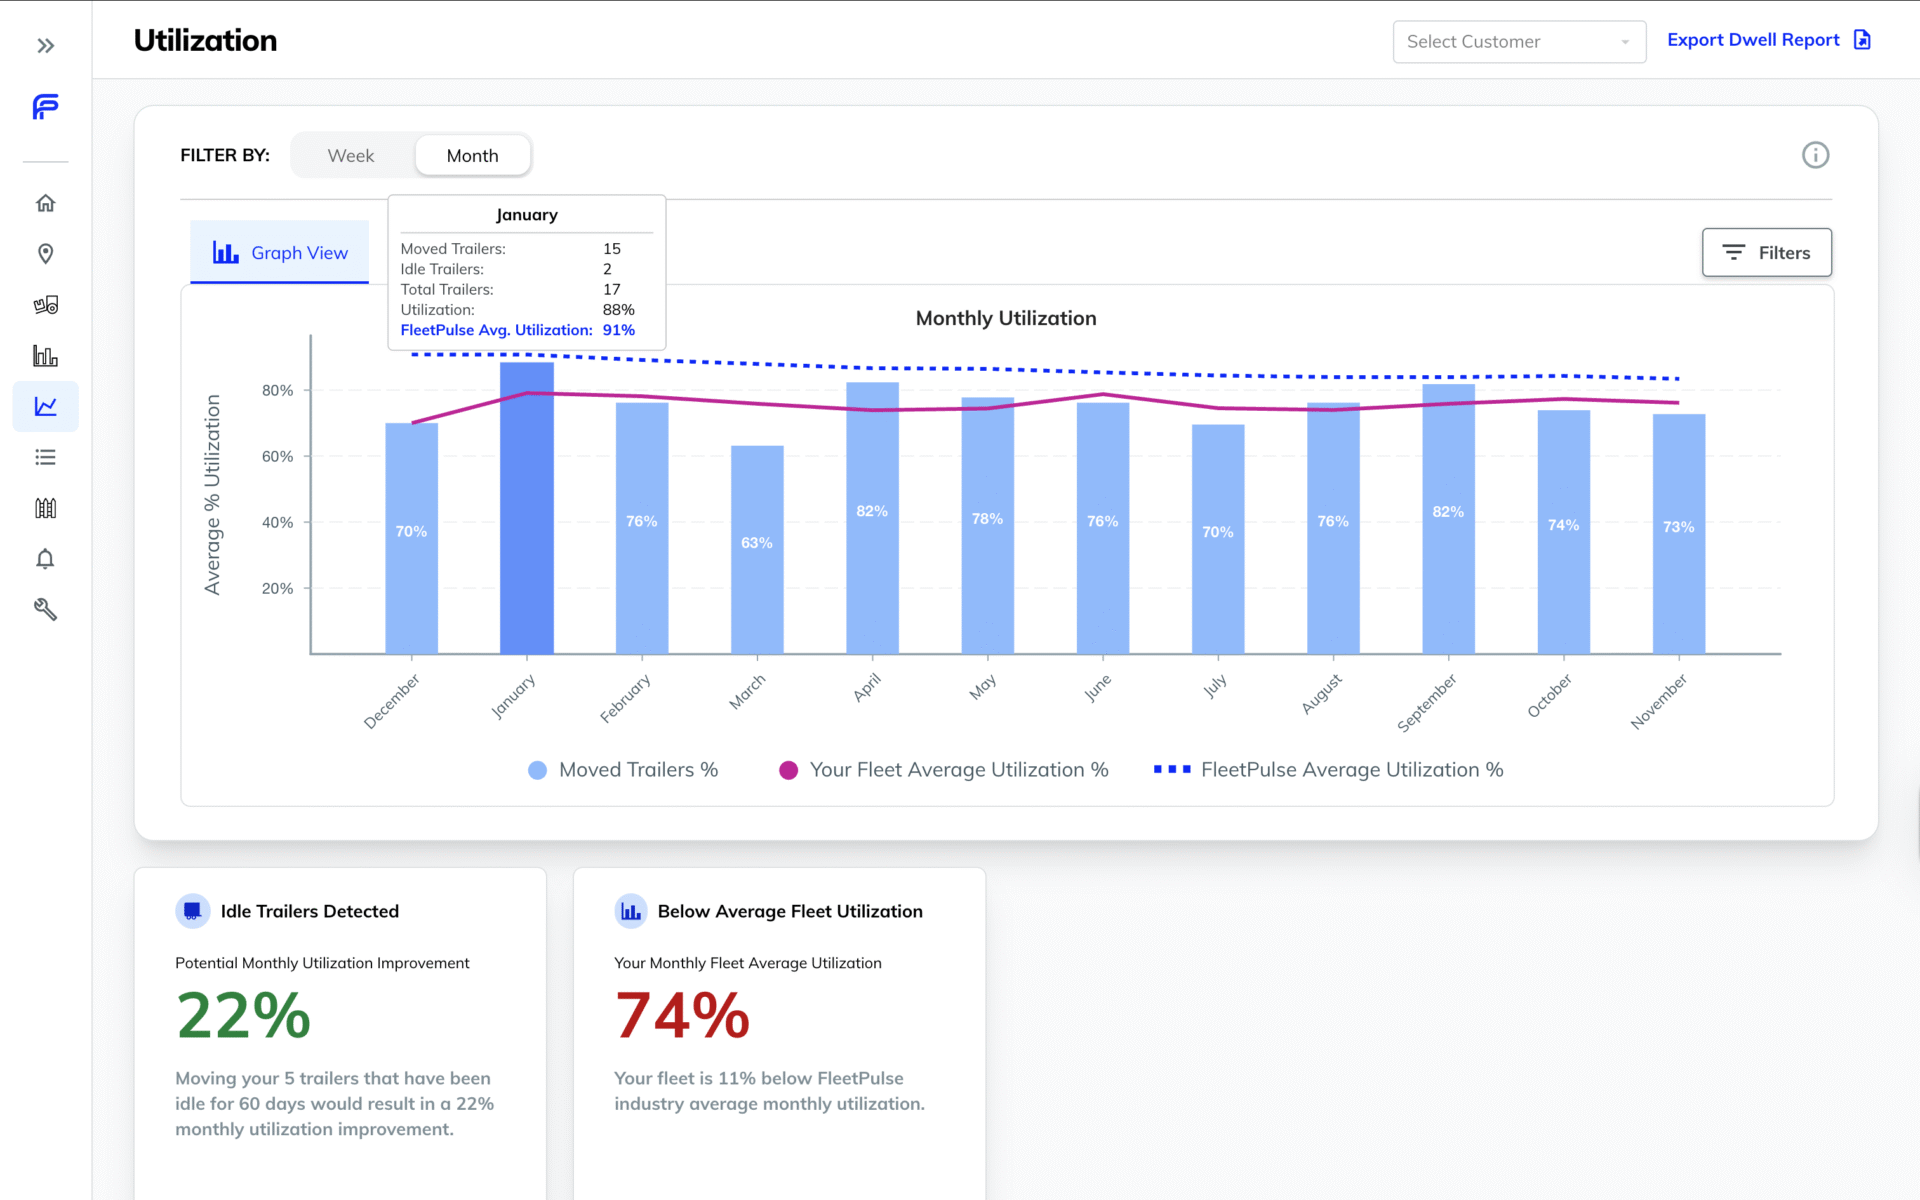Screen dimensions: 1920x1200
Task: Expand the sidebar with the double-arrow chevron
Action: click(x=45, y=45)
